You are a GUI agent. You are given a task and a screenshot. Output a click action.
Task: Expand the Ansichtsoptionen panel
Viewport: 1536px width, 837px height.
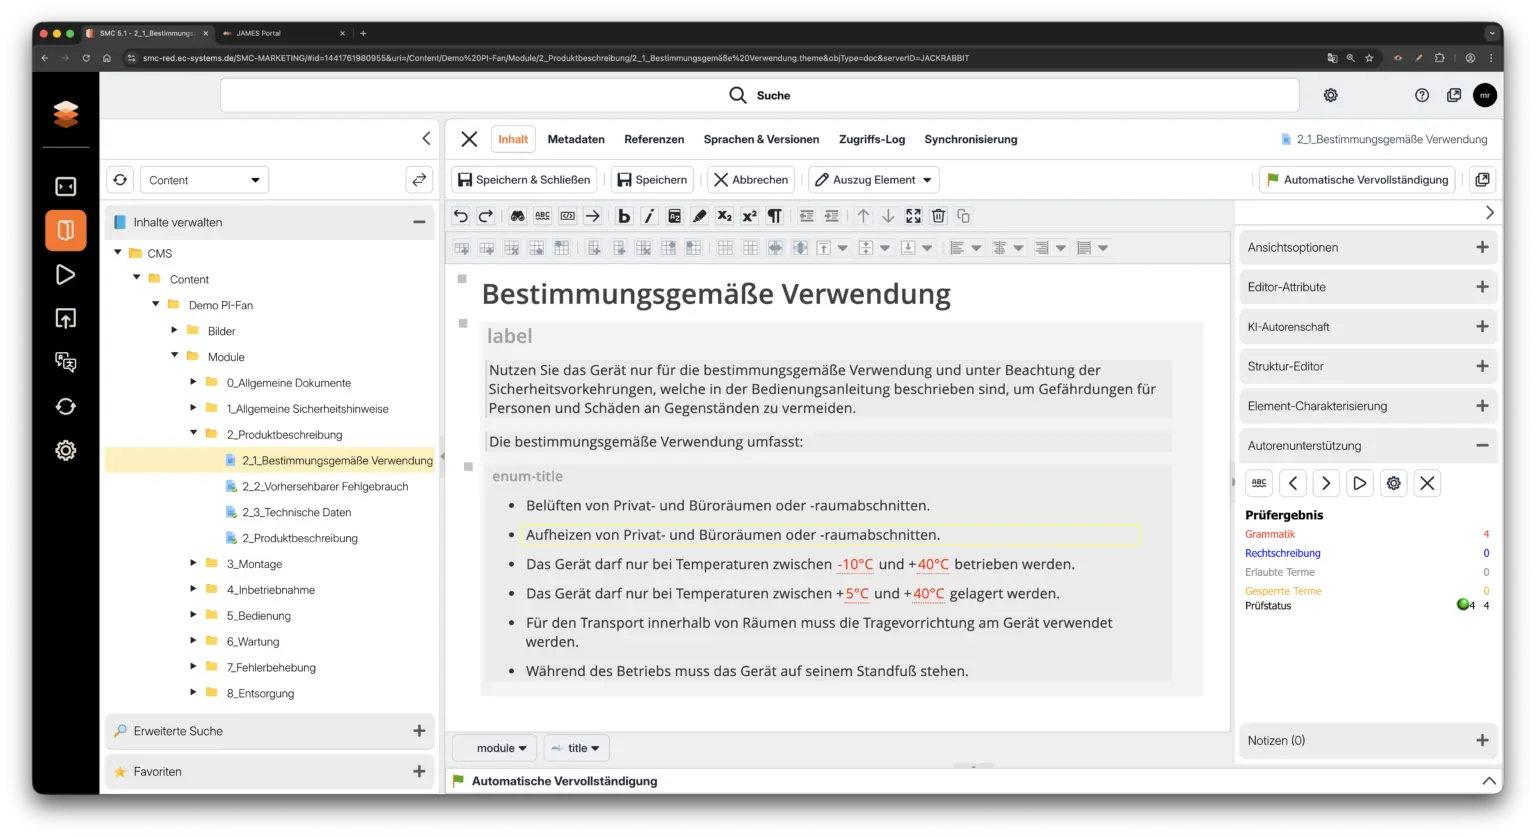click(x=1481, y=247)
